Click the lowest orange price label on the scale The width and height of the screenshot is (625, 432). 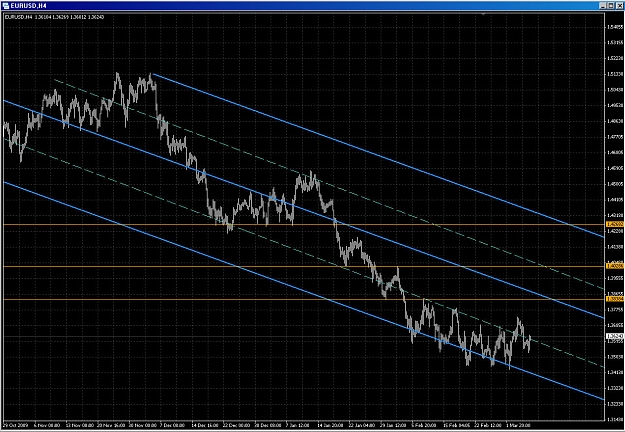614,298
